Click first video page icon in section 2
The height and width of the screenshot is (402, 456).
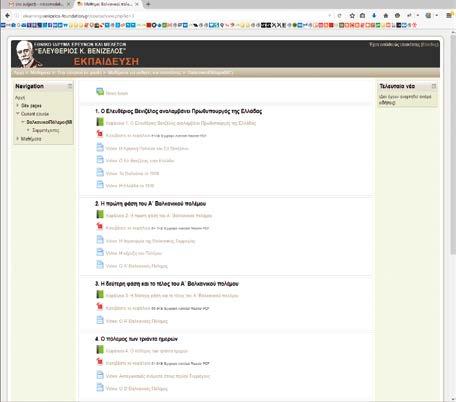point(100,239)
